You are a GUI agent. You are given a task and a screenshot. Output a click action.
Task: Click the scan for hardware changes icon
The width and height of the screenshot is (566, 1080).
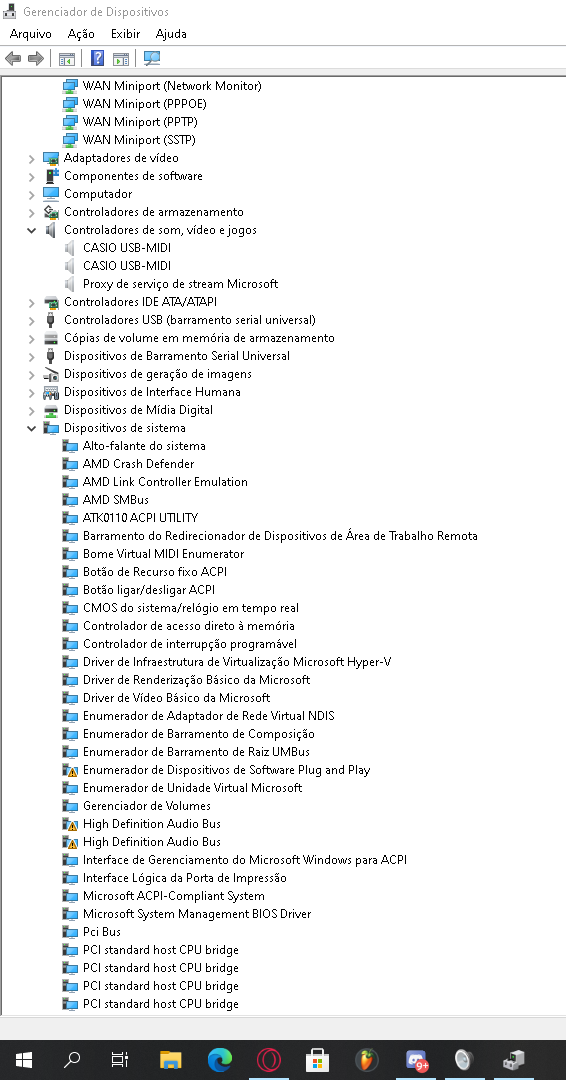(152, 59)
